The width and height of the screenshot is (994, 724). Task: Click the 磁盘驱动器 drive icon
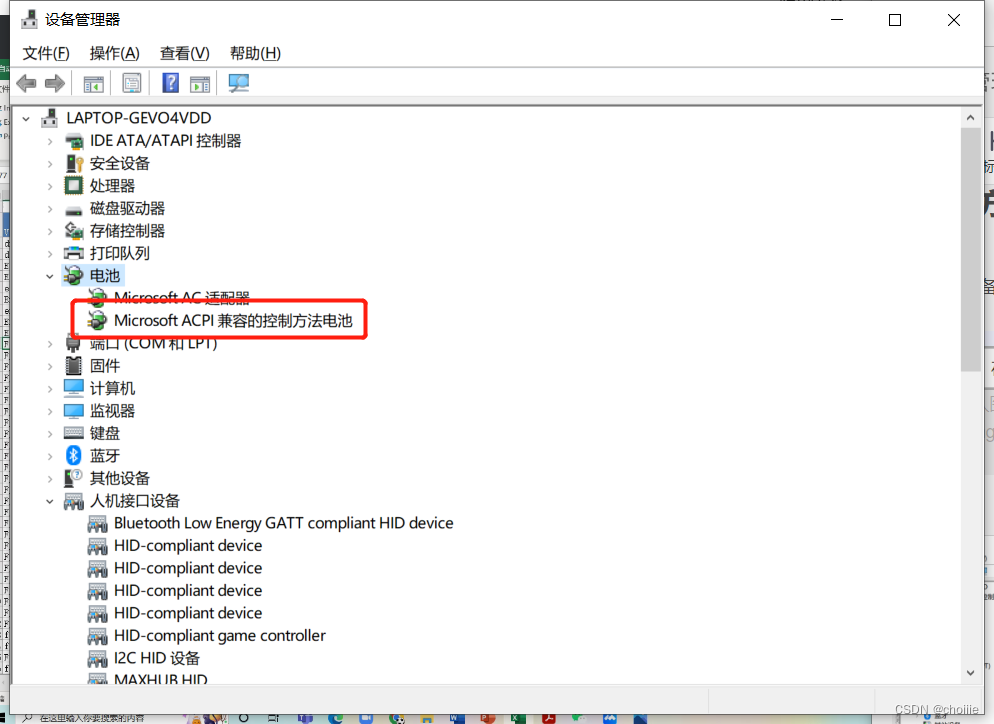click(x=74, y=210)
